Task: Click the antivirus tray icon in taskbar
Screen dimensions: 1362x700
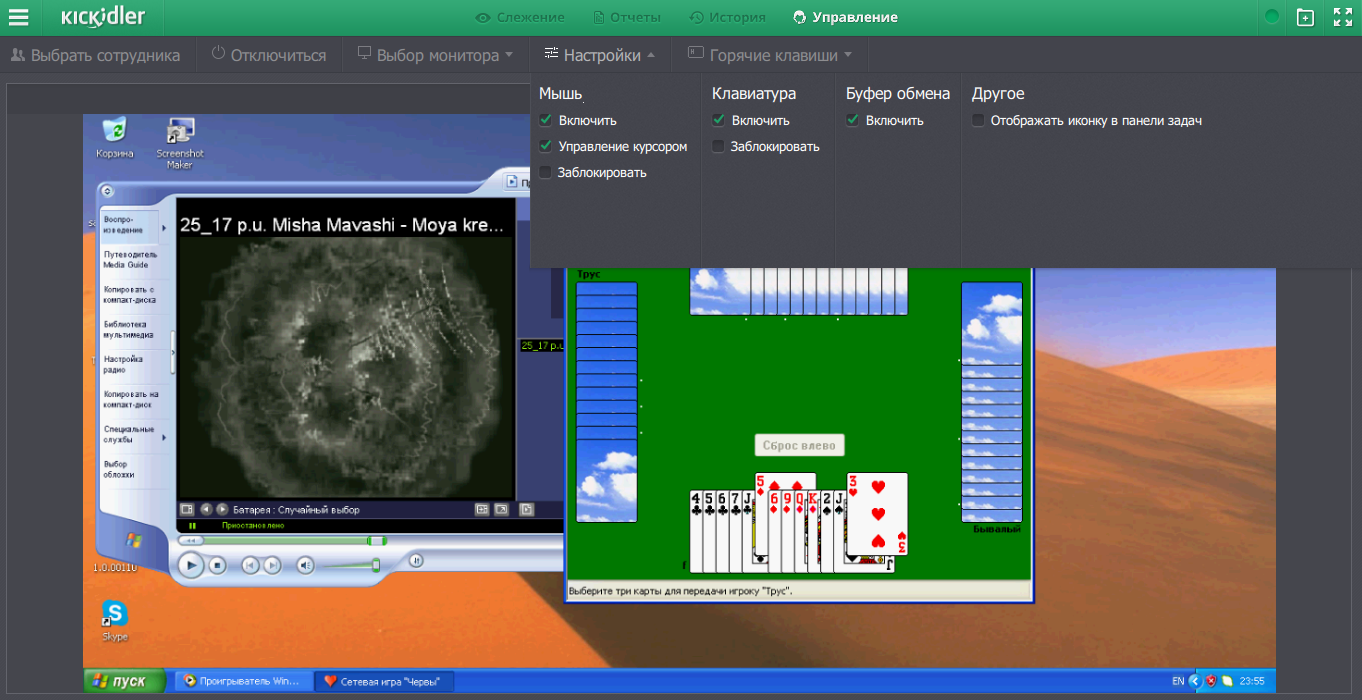Action: pyautogui.click(x=1210, y=681)
